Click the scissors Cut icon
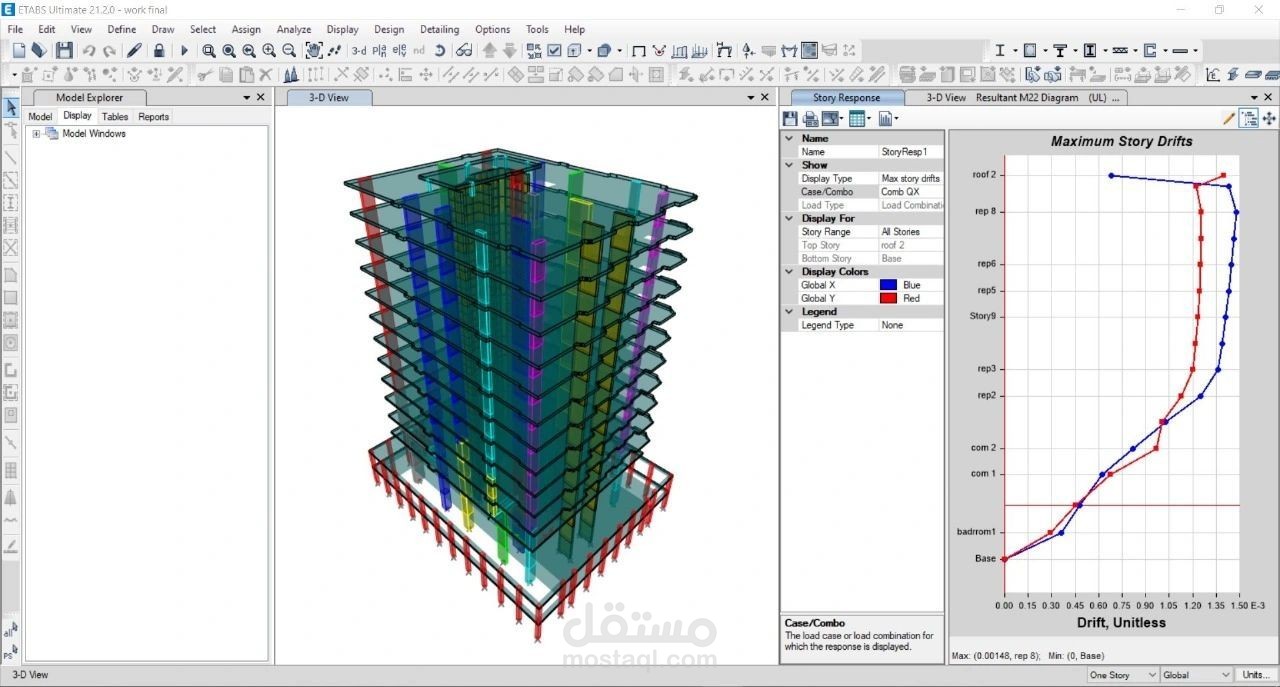Viewport: 1280px width, 687px height. (x=205, y=74)
